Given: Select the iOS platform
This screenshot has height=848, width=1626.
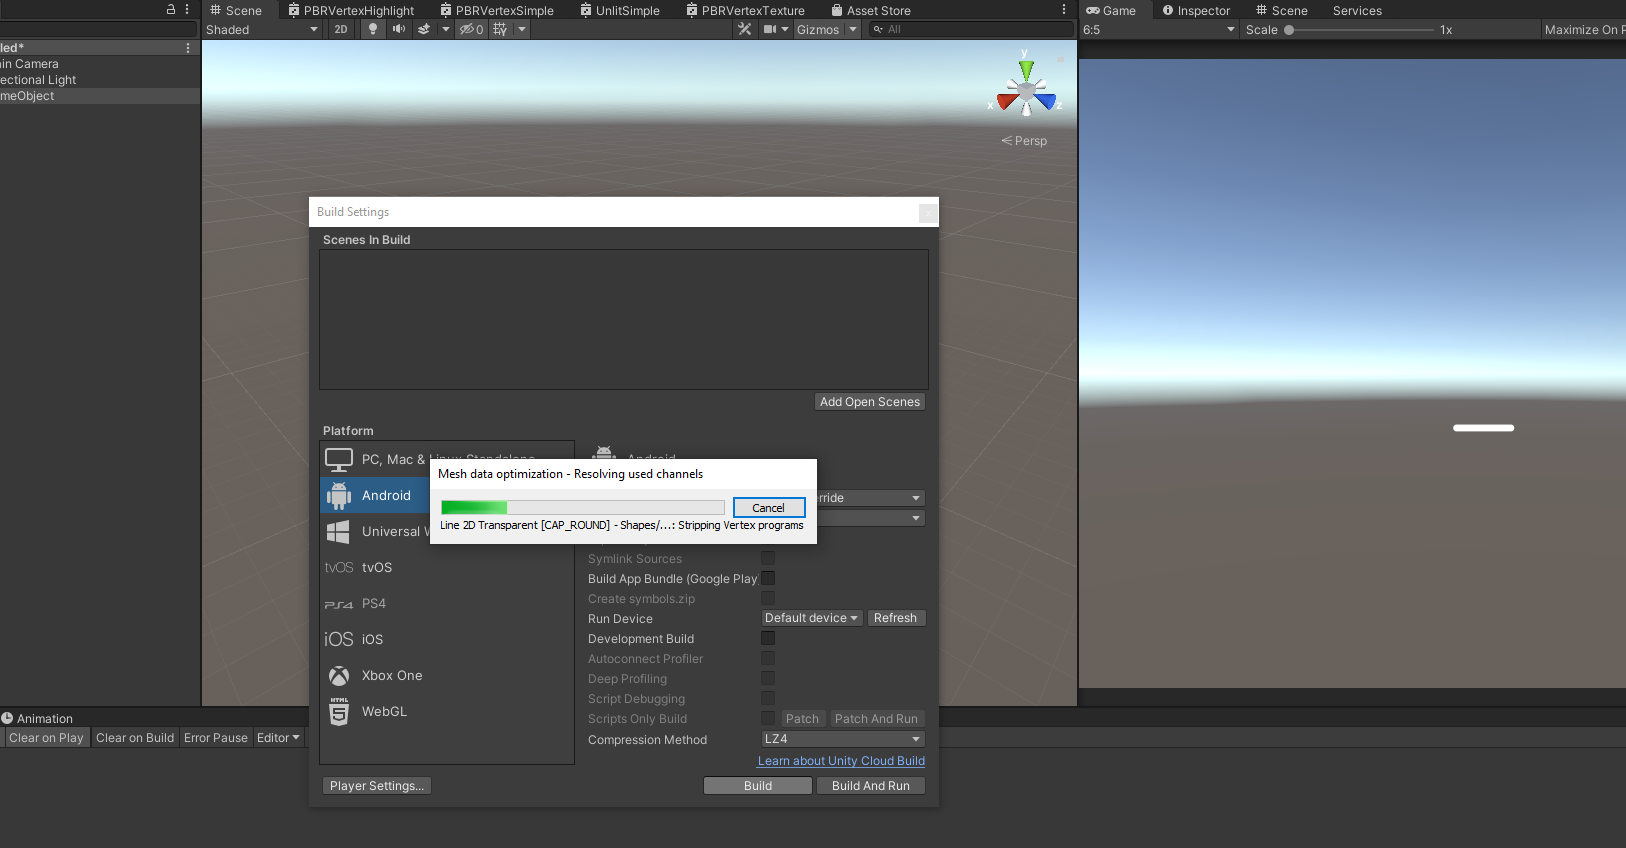Looking at the screenshot, I should click(x=447, y=640).
